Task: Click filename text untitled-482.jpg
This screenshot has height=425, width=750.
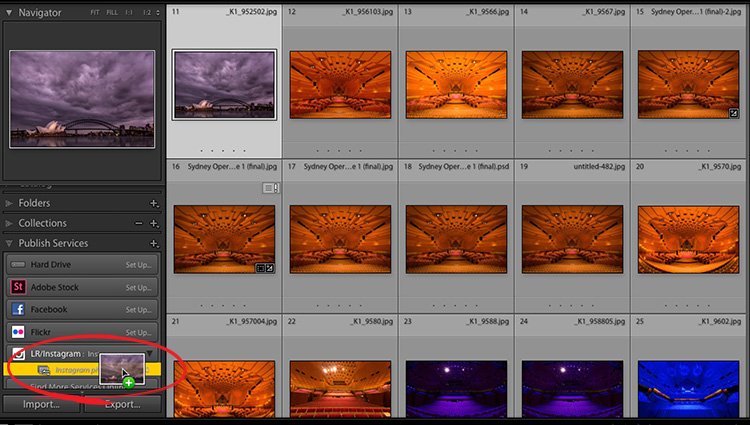Action: pos(599,166)
